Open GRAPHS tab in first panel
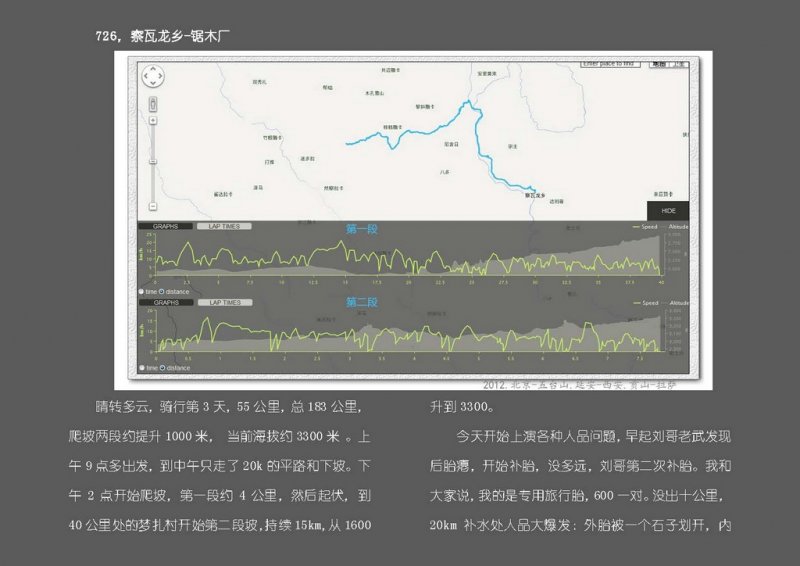The height and width of the screenshot is (566, 800). tap(165, 227)
